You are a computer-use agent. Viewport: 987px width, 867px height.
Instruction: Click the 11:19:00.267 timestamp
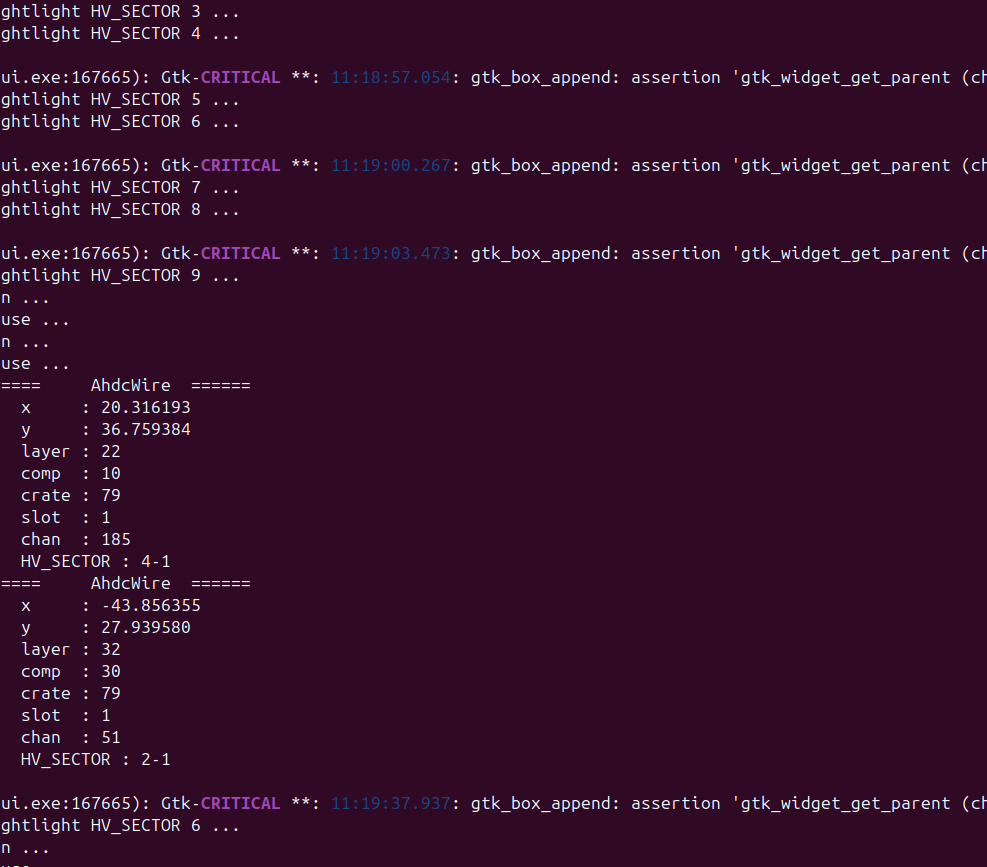[391, 166]
